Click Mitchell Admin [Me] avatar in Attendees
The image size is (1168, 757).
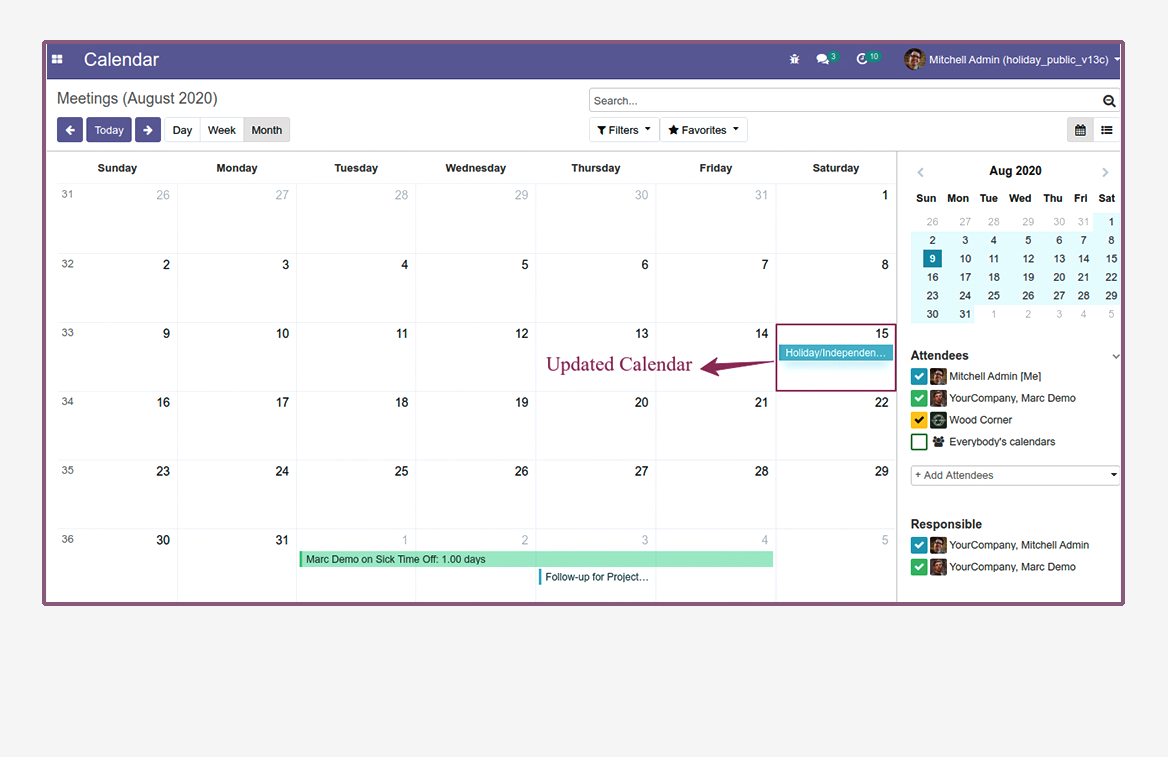[x=939, y=377]
